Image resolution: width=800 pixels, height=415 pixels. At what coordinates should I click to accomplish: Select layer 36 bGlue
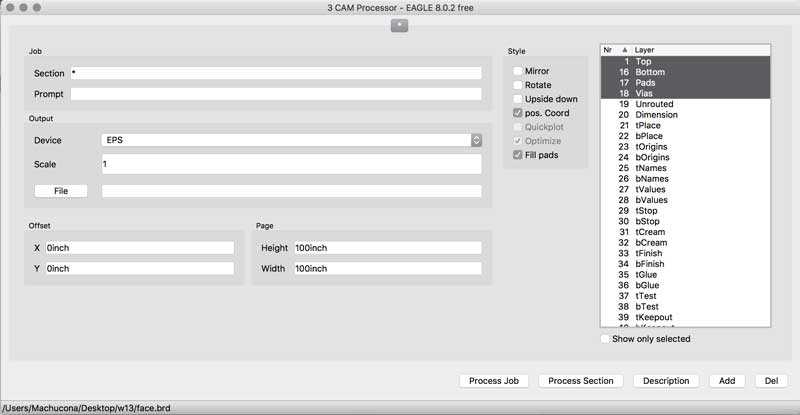pos(686,285)
